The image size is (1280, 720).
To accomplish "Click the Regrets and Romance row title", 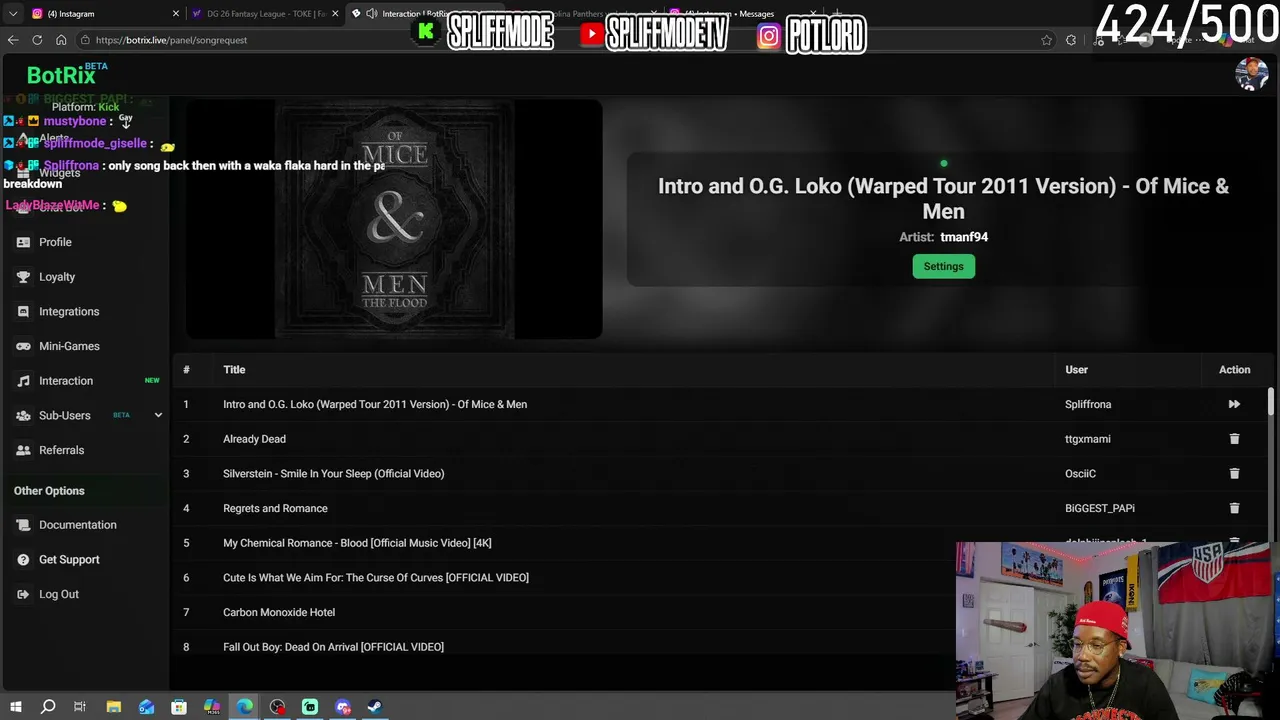I will 275,508.
